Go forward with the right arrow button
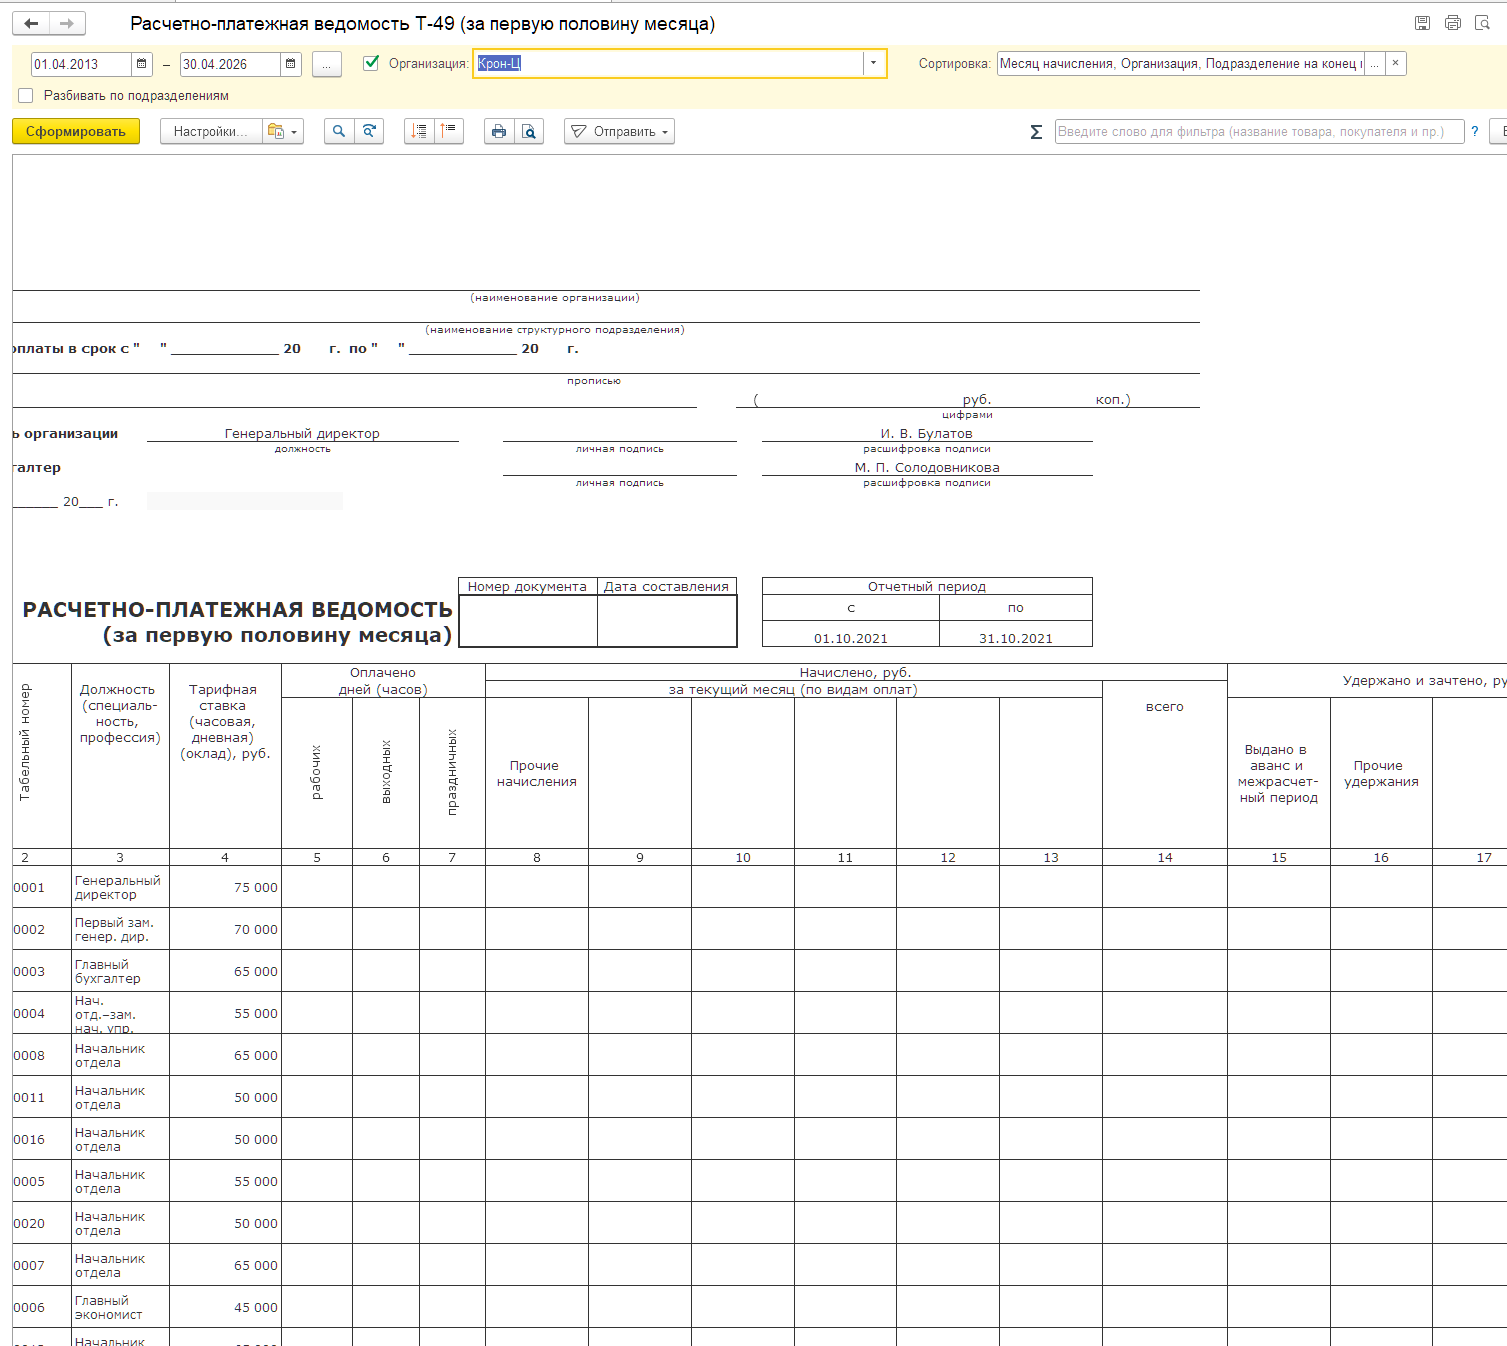 pyautogui.click(x=67, y=23)
